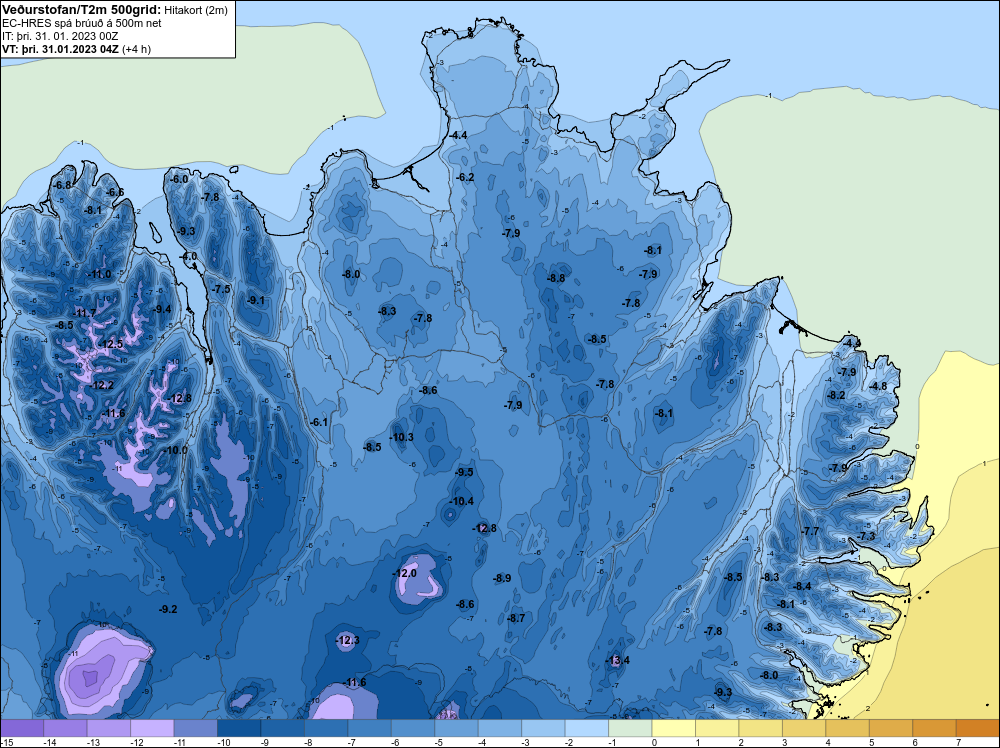
Task: Select the pale green legend swatch labeled -1
Action: pyautogui.click(x=630, y=728)
